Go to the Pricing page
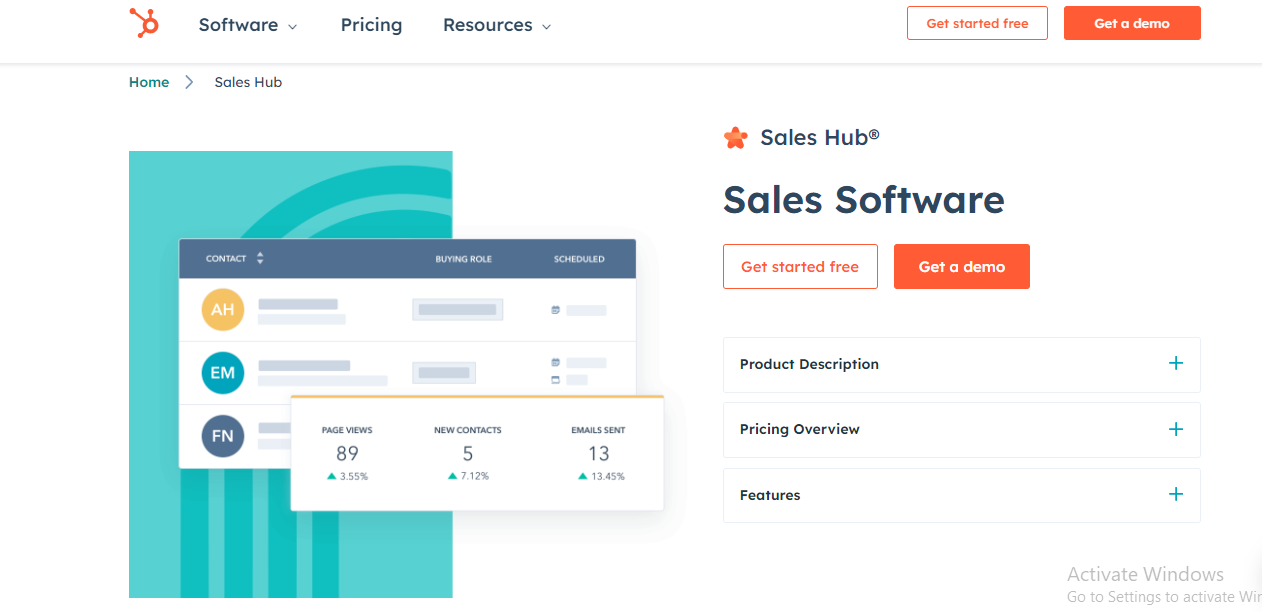 (x=371, y=25)
